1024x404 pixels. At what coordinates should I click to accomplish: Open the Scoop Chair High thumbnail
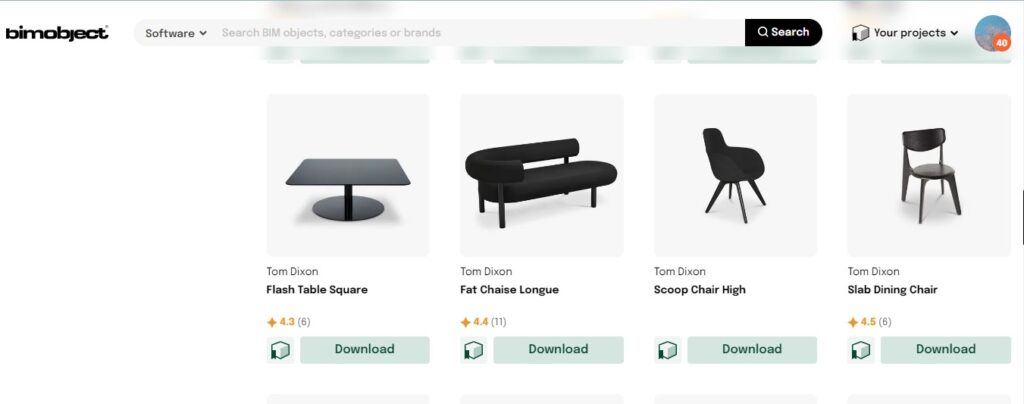(x=735, y=175)
